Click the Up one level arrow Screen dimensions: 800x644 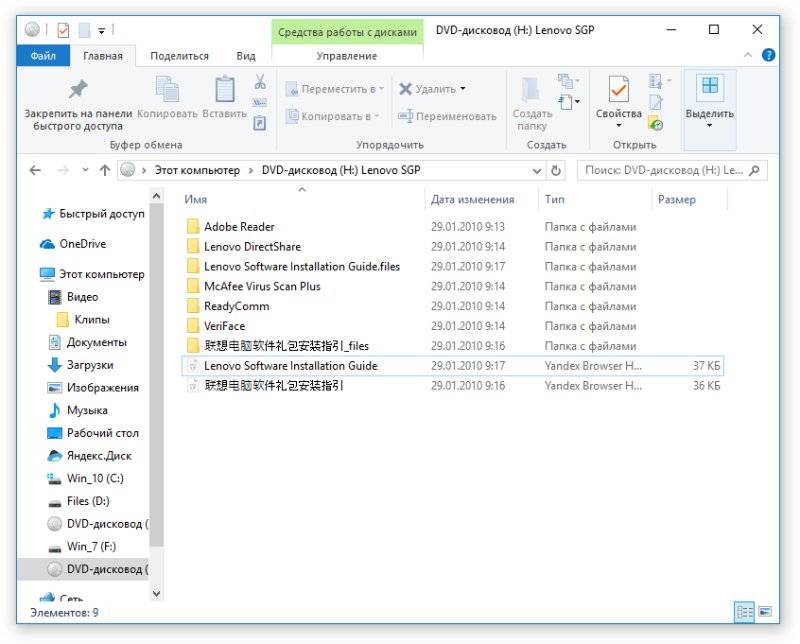(105, 170)
